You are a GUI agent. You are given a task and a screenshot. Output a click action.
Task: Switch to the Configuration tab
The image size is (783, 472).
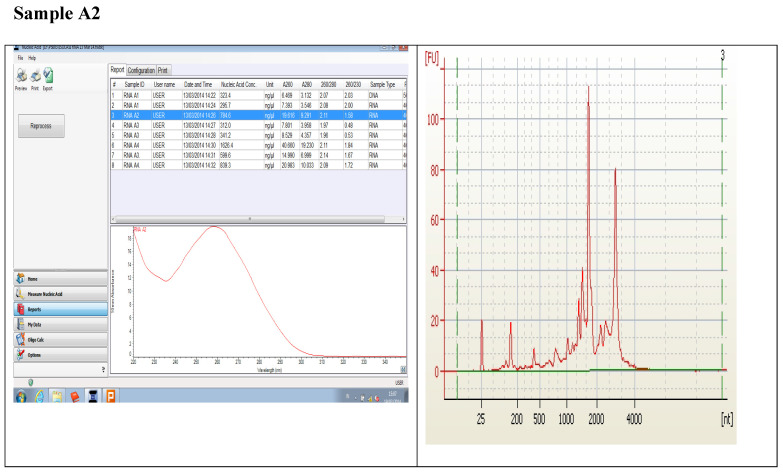click(141, 70)
